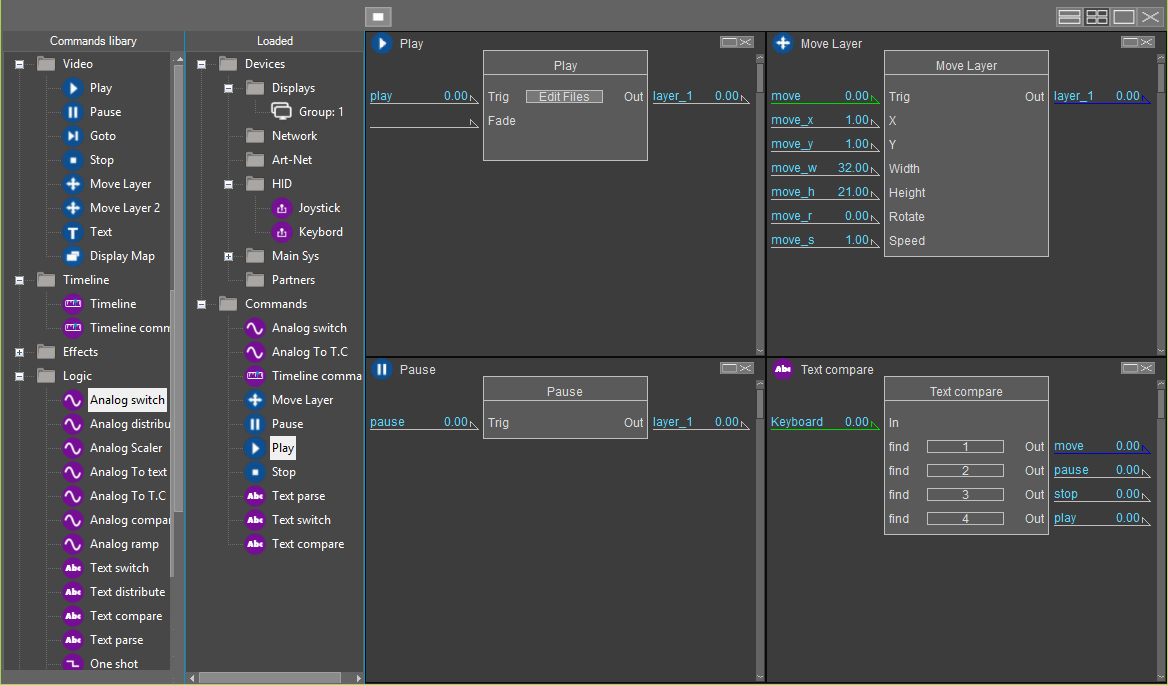Expand the Effects folder
Viewport: 1168px width, 685px height.
click(19, 352)
